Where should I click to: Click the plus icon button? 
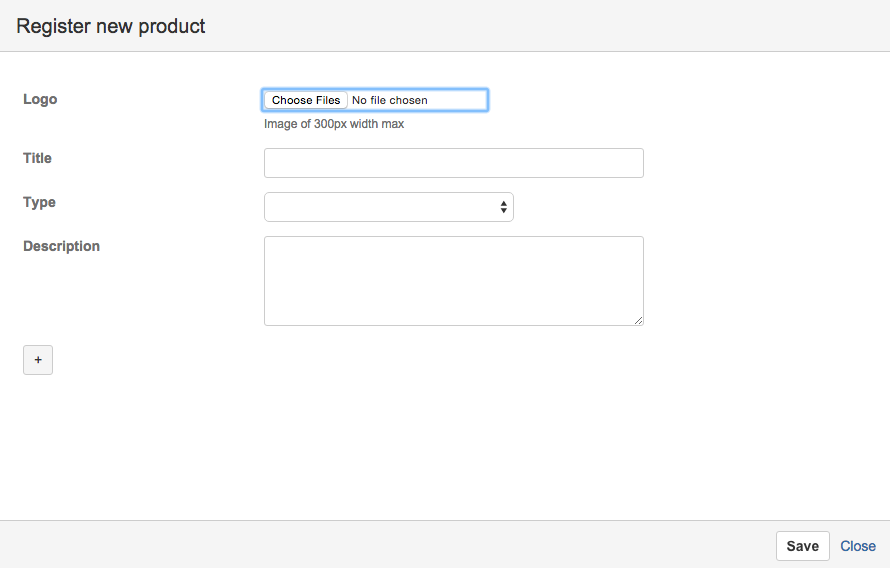point(38,360)
